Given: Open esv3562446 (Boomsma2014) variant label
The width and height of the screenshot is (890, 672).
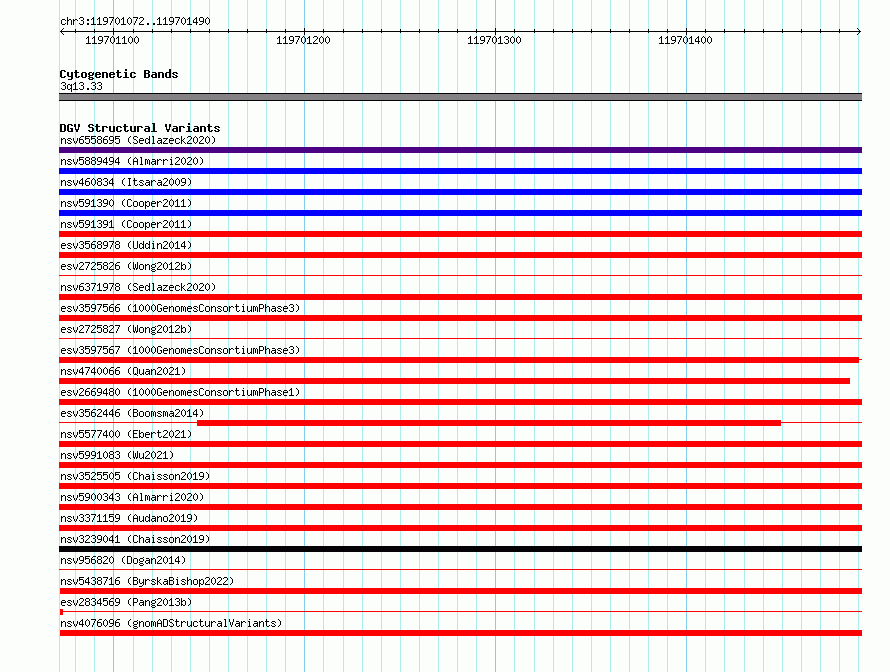Looking at the screenshot, I should pos(132,413).
